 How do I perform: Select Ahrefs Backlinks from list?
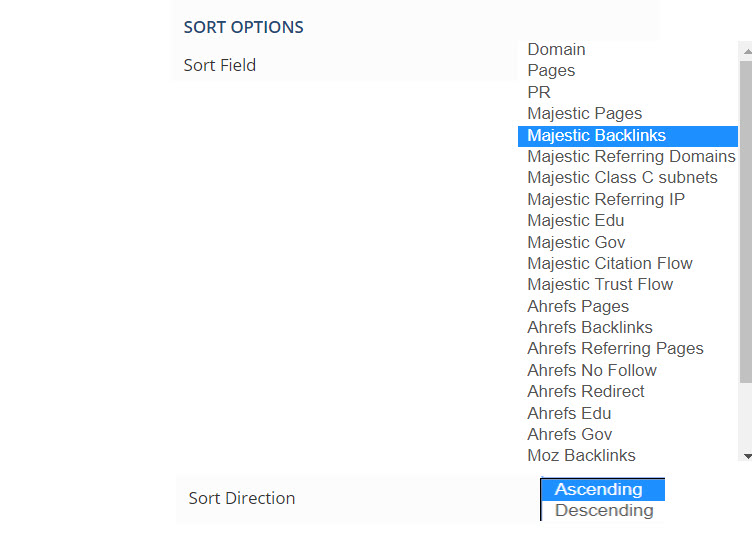tap(590, 327)
